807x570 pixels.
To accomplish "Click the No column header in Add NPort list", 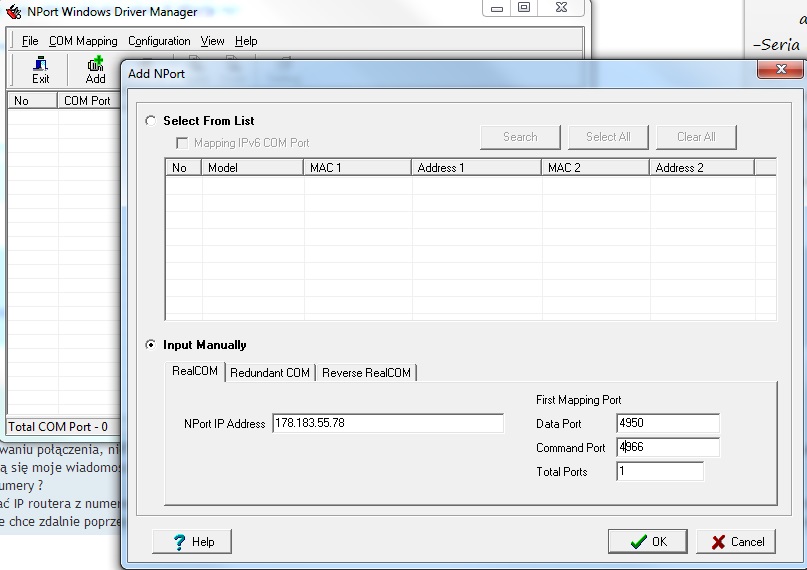I will click(184, 168).
